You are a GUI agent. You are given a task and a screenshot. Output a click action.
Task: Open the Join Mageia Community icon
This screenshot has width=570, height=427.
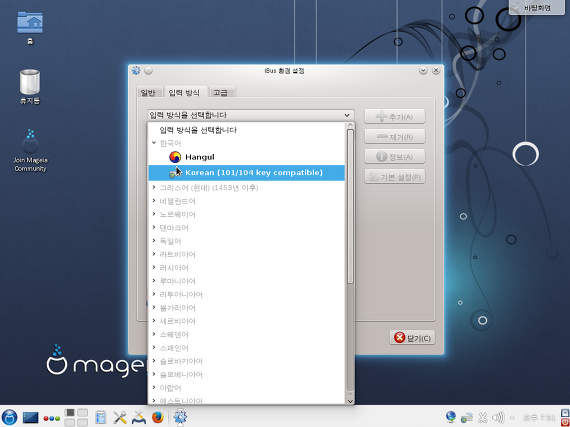coord(30,150)
